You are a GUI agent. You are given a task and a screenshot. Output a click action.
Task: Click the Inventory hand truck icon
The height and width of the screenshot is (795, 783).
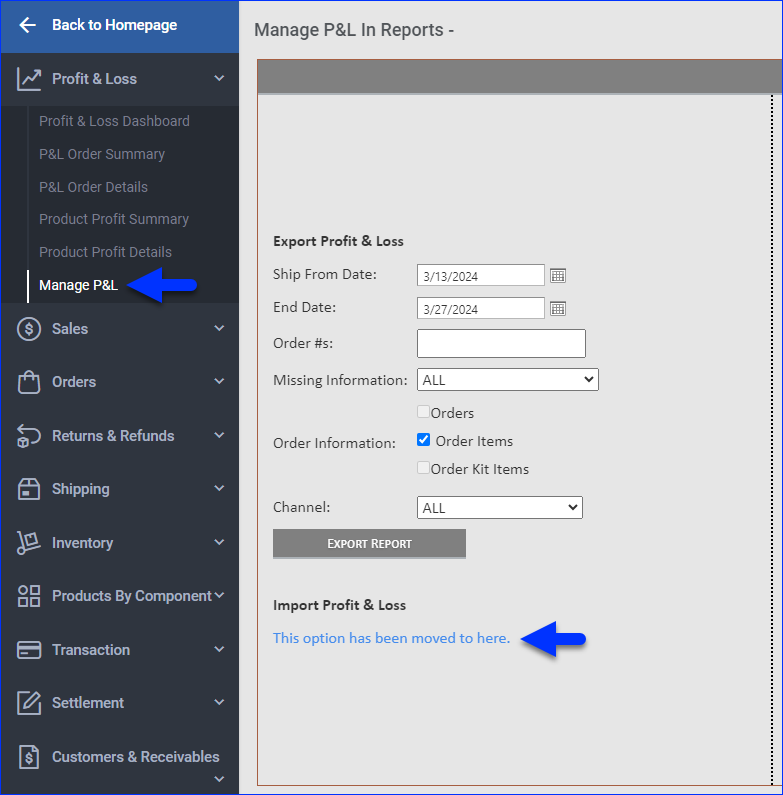pyautogui.click(x=29, y=543)
